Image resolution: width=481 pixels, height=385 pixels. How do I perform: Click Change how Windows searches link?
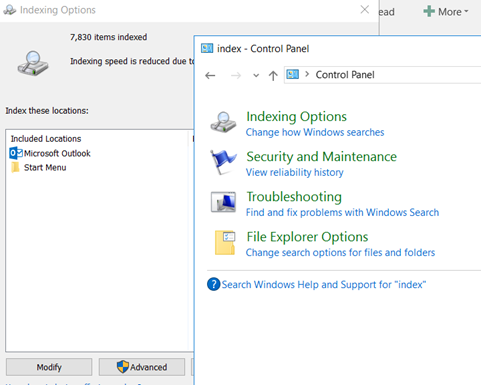tap(315, 132)
